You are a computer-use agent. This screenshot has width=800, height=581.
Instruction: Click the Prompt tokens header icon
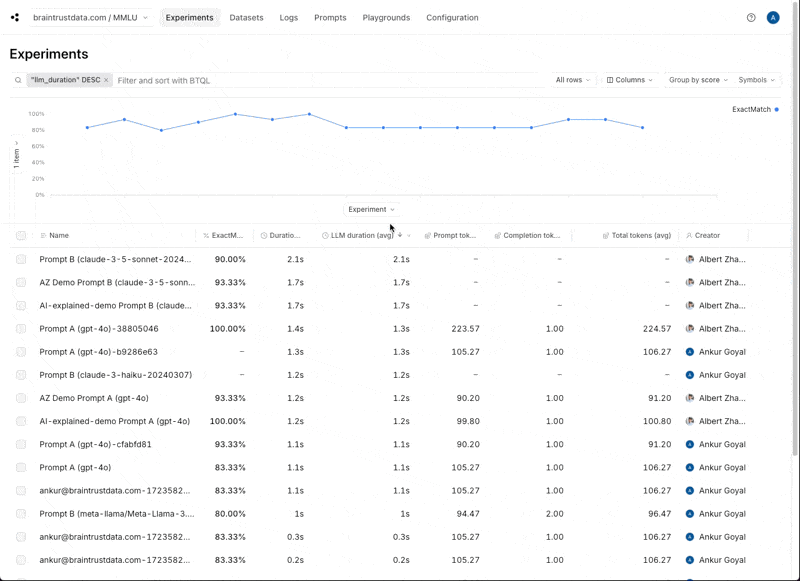click(x=428, y=236)
